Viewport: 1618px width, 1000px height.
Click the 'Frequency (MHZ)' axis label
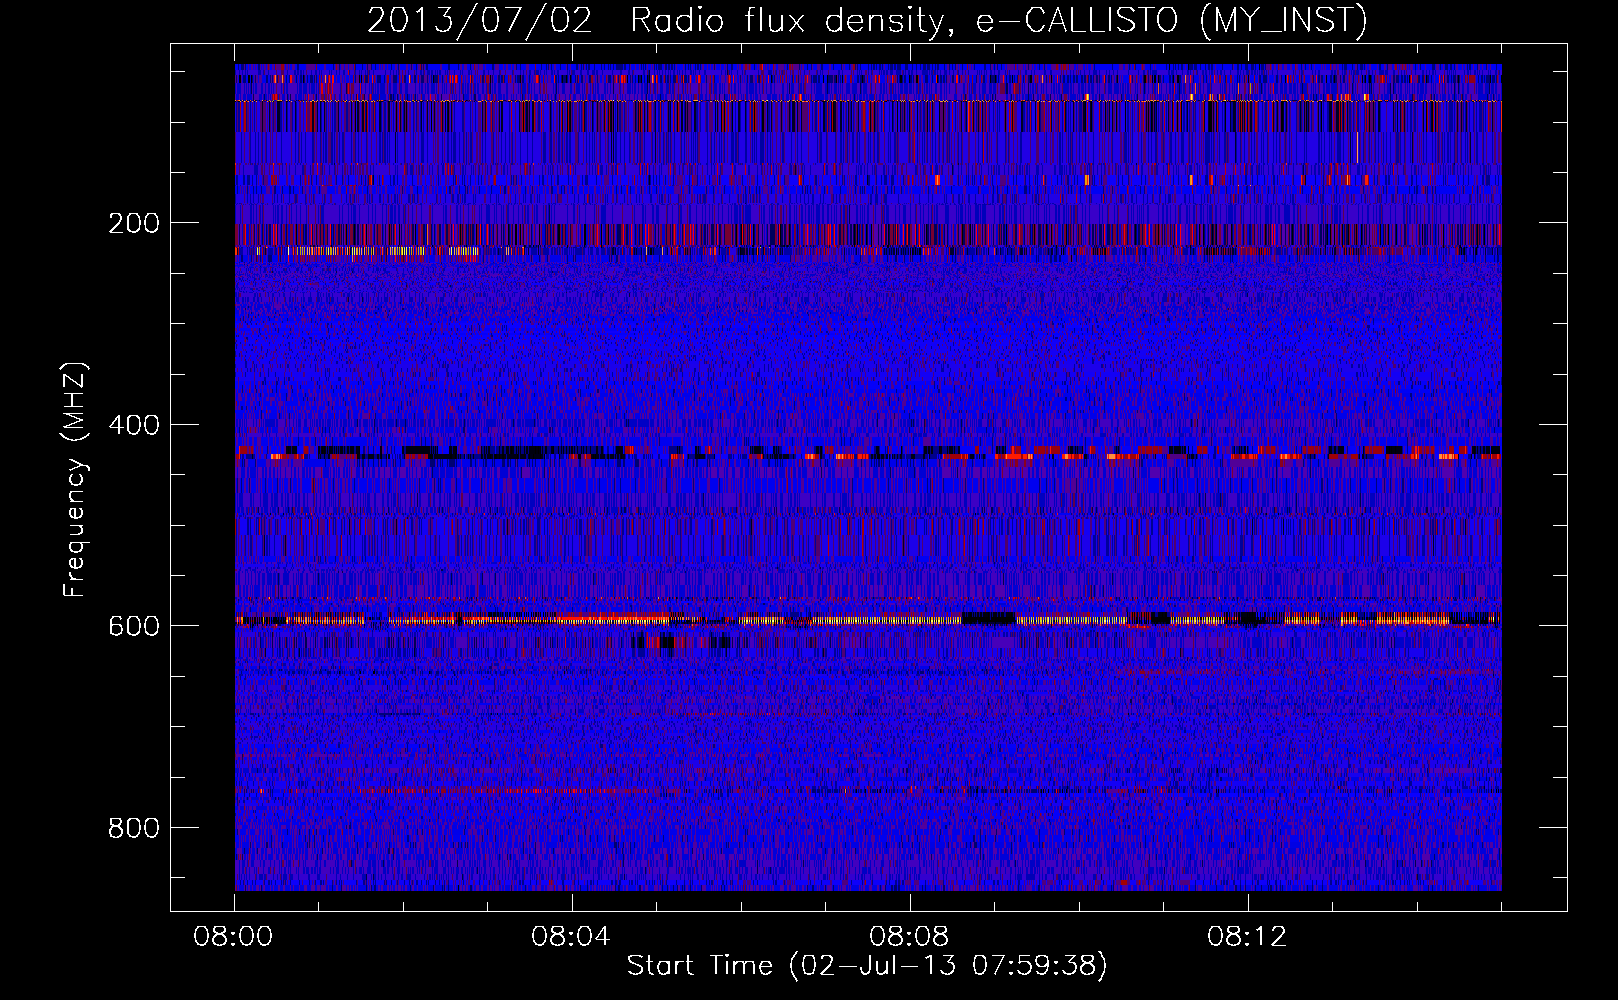[75, 479]
